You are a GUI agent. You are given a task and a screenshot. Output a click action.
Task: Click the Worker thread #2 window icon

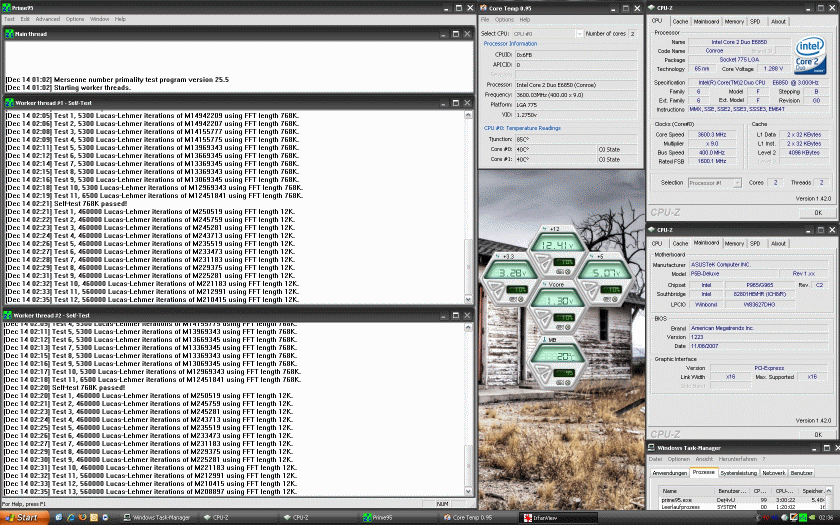tap(8, 315)
